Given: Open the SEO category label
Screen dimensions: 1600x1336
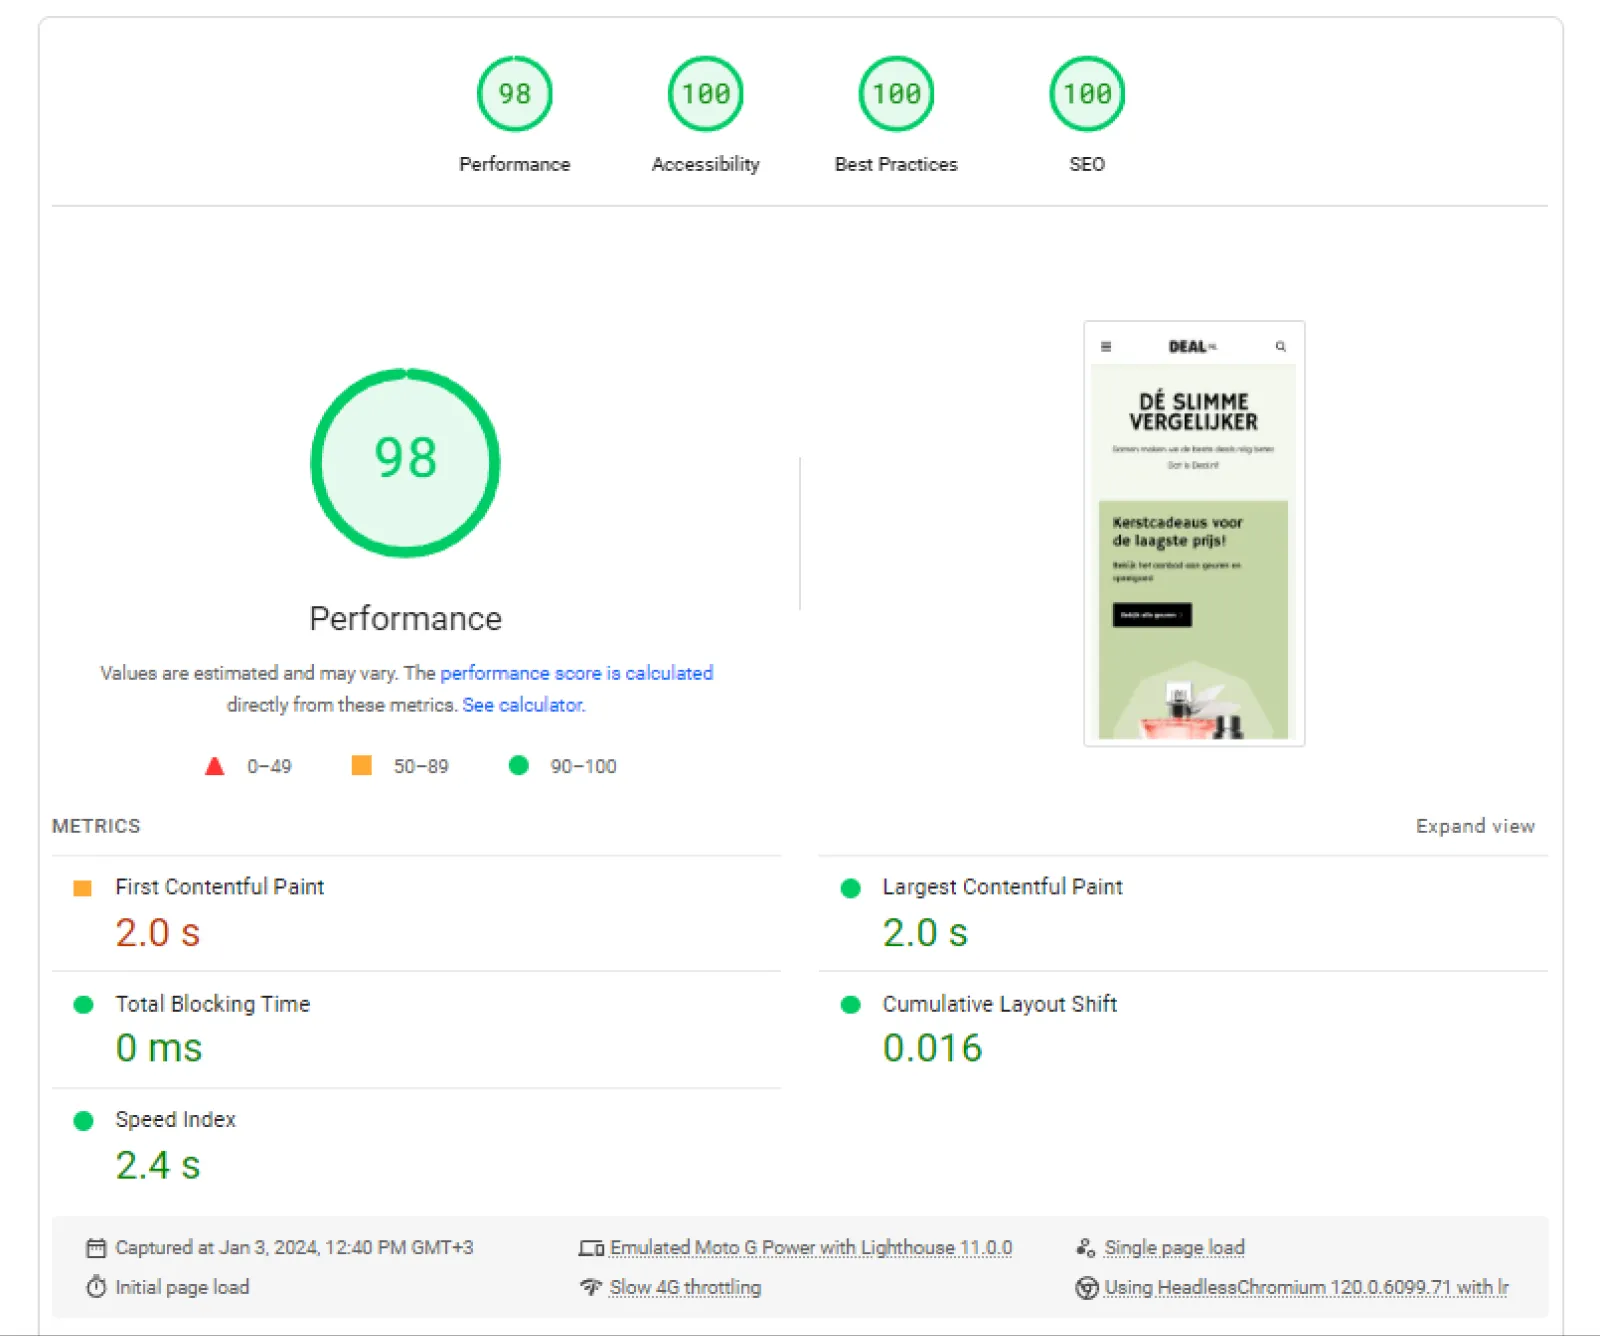Looking at the screenshot, I should point(1087,164).
